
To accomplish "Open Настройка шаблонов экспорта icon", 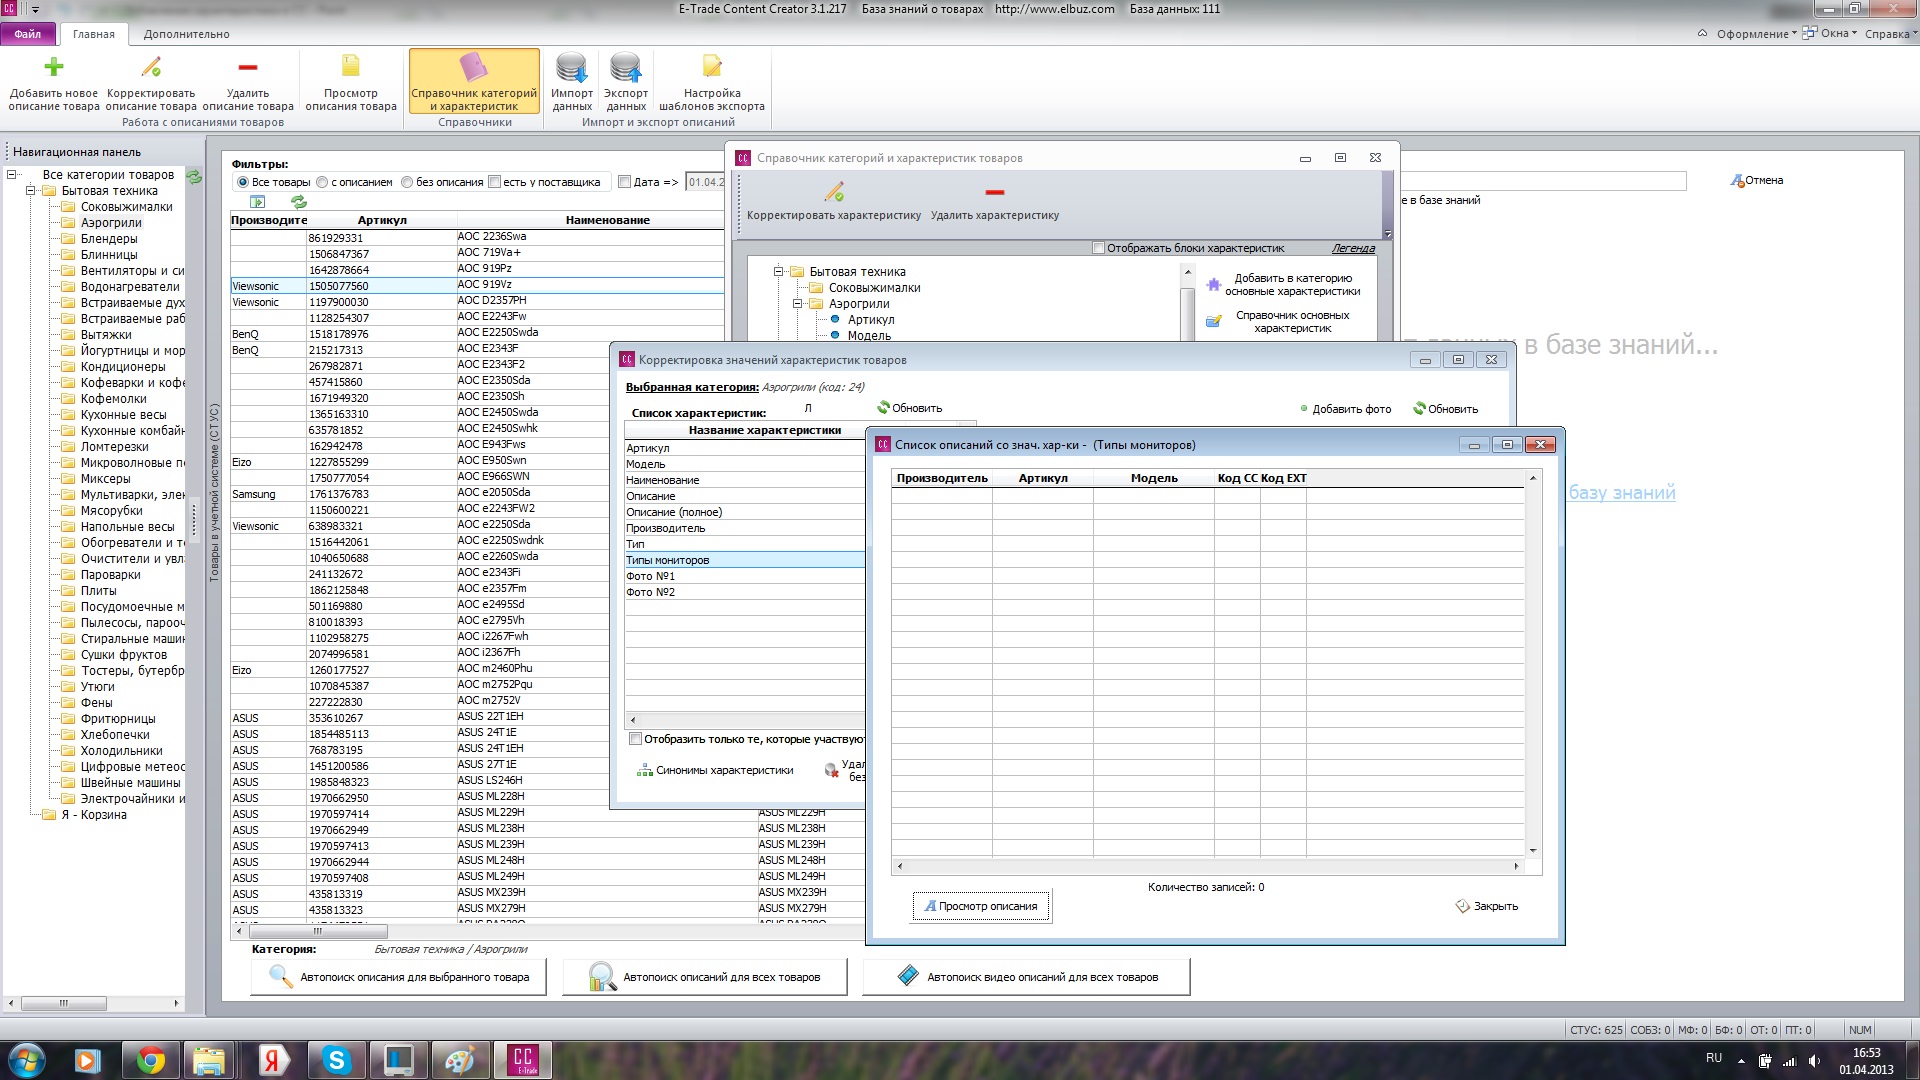I will [x=712, y=67].
